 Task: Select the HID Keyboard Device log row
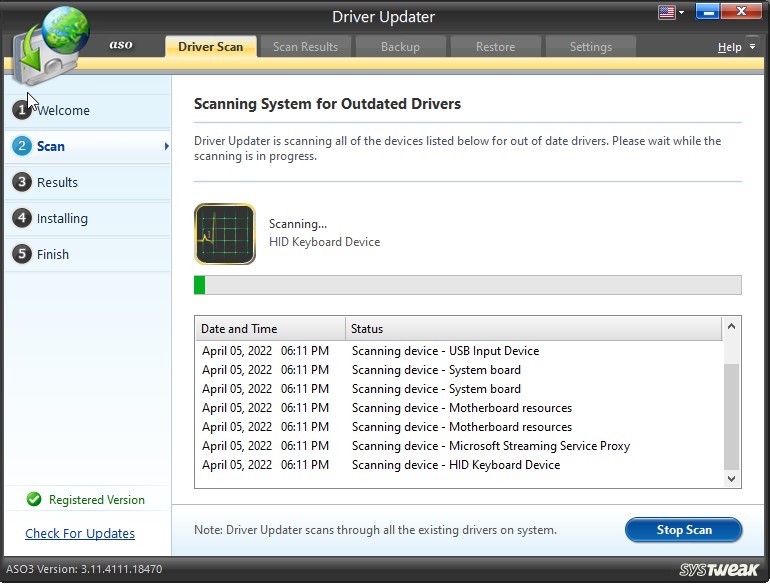click(x=459, y=465)
